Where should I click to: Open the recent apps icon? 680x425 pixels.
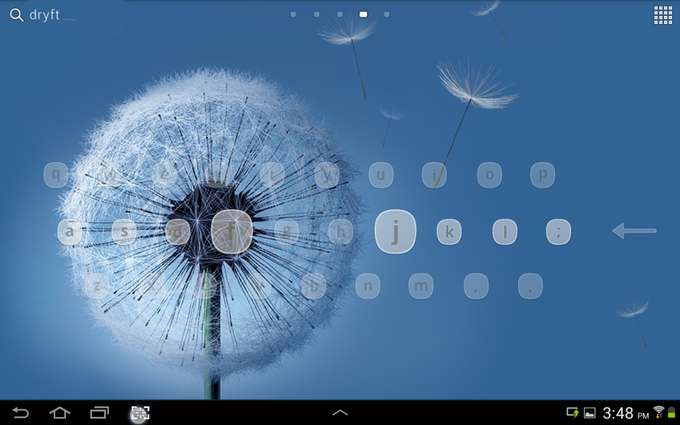(x=99, y=412)
